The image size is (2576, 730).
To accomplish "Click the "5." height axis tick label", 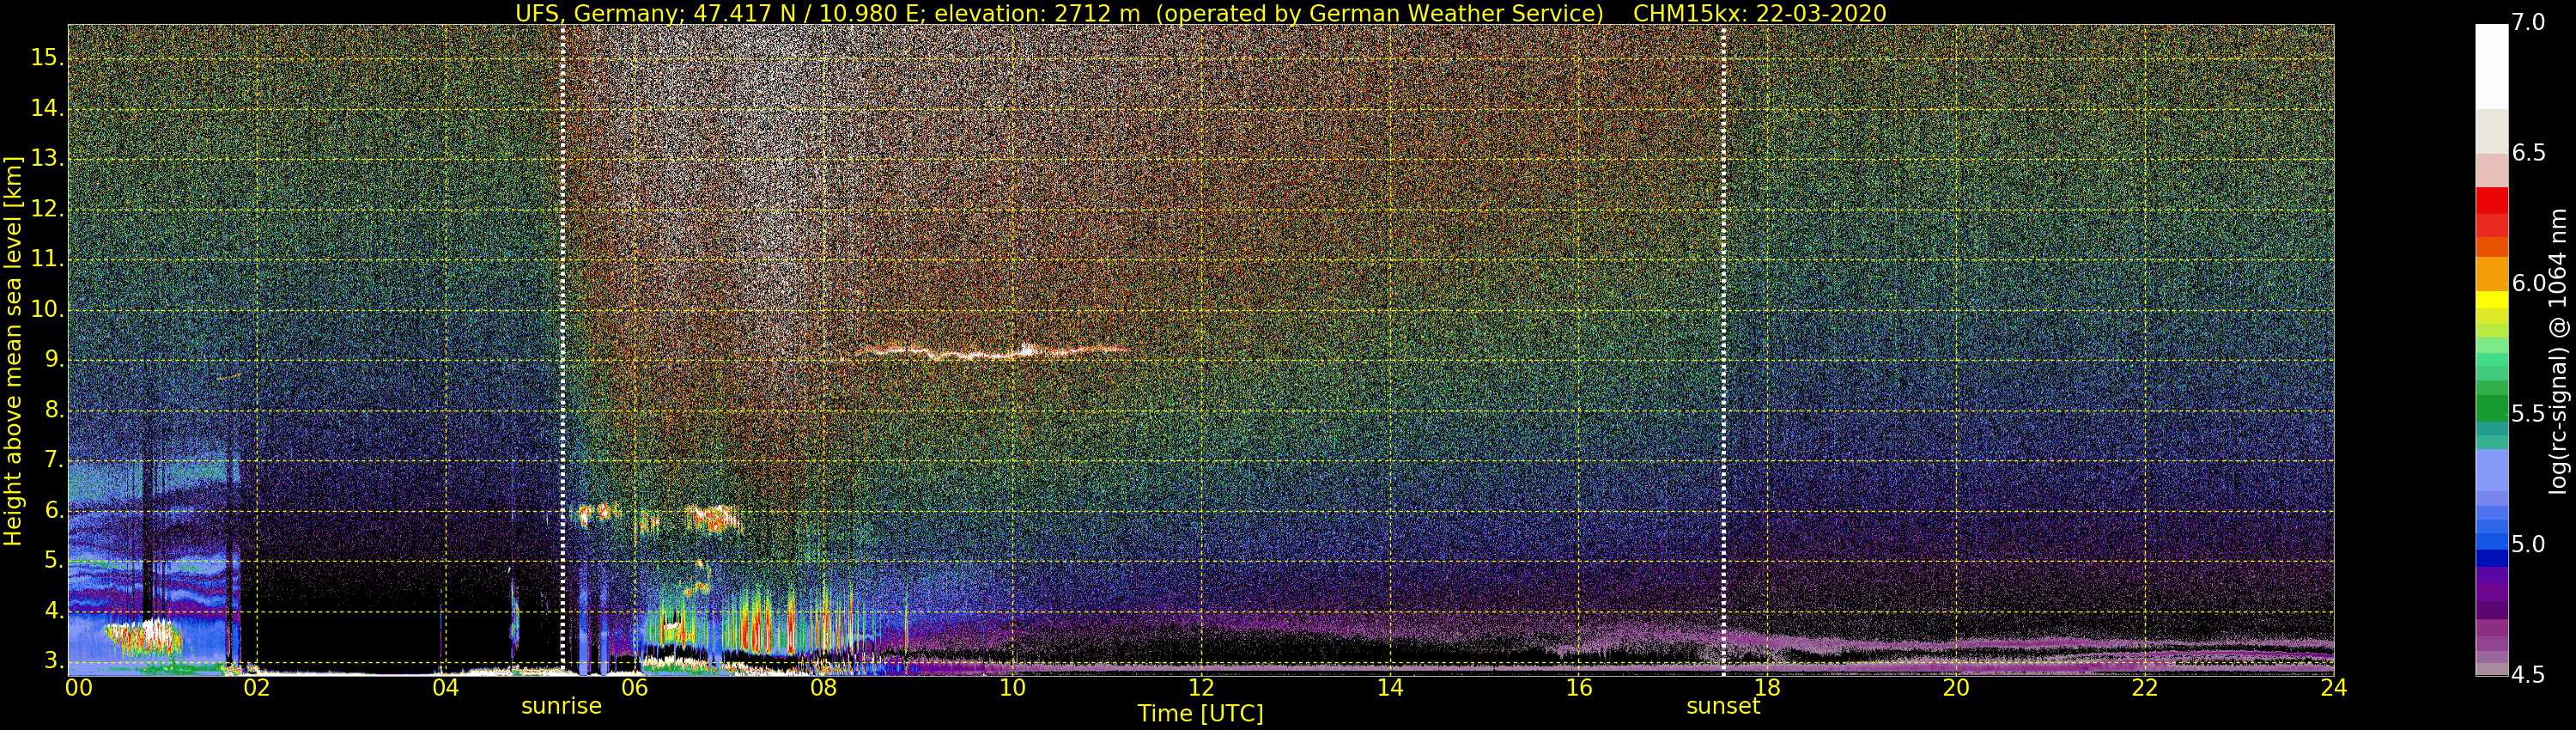I will tap(53, 561).
